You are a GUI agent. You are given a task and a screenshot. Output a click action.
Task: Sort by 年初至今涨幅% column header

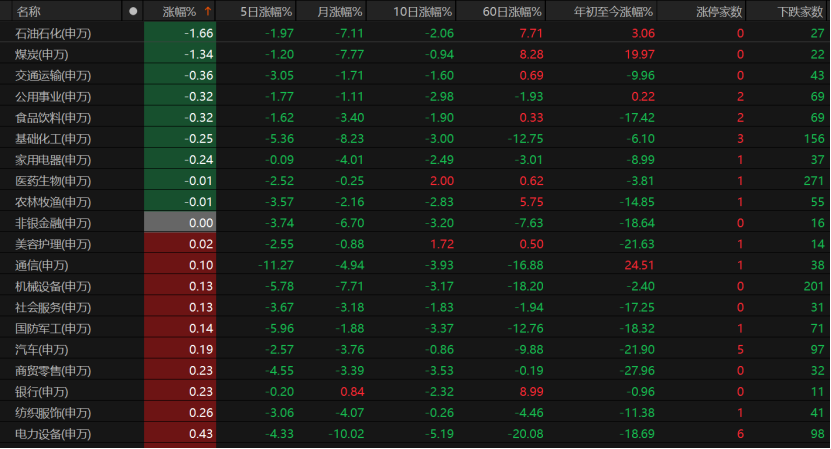613,12
